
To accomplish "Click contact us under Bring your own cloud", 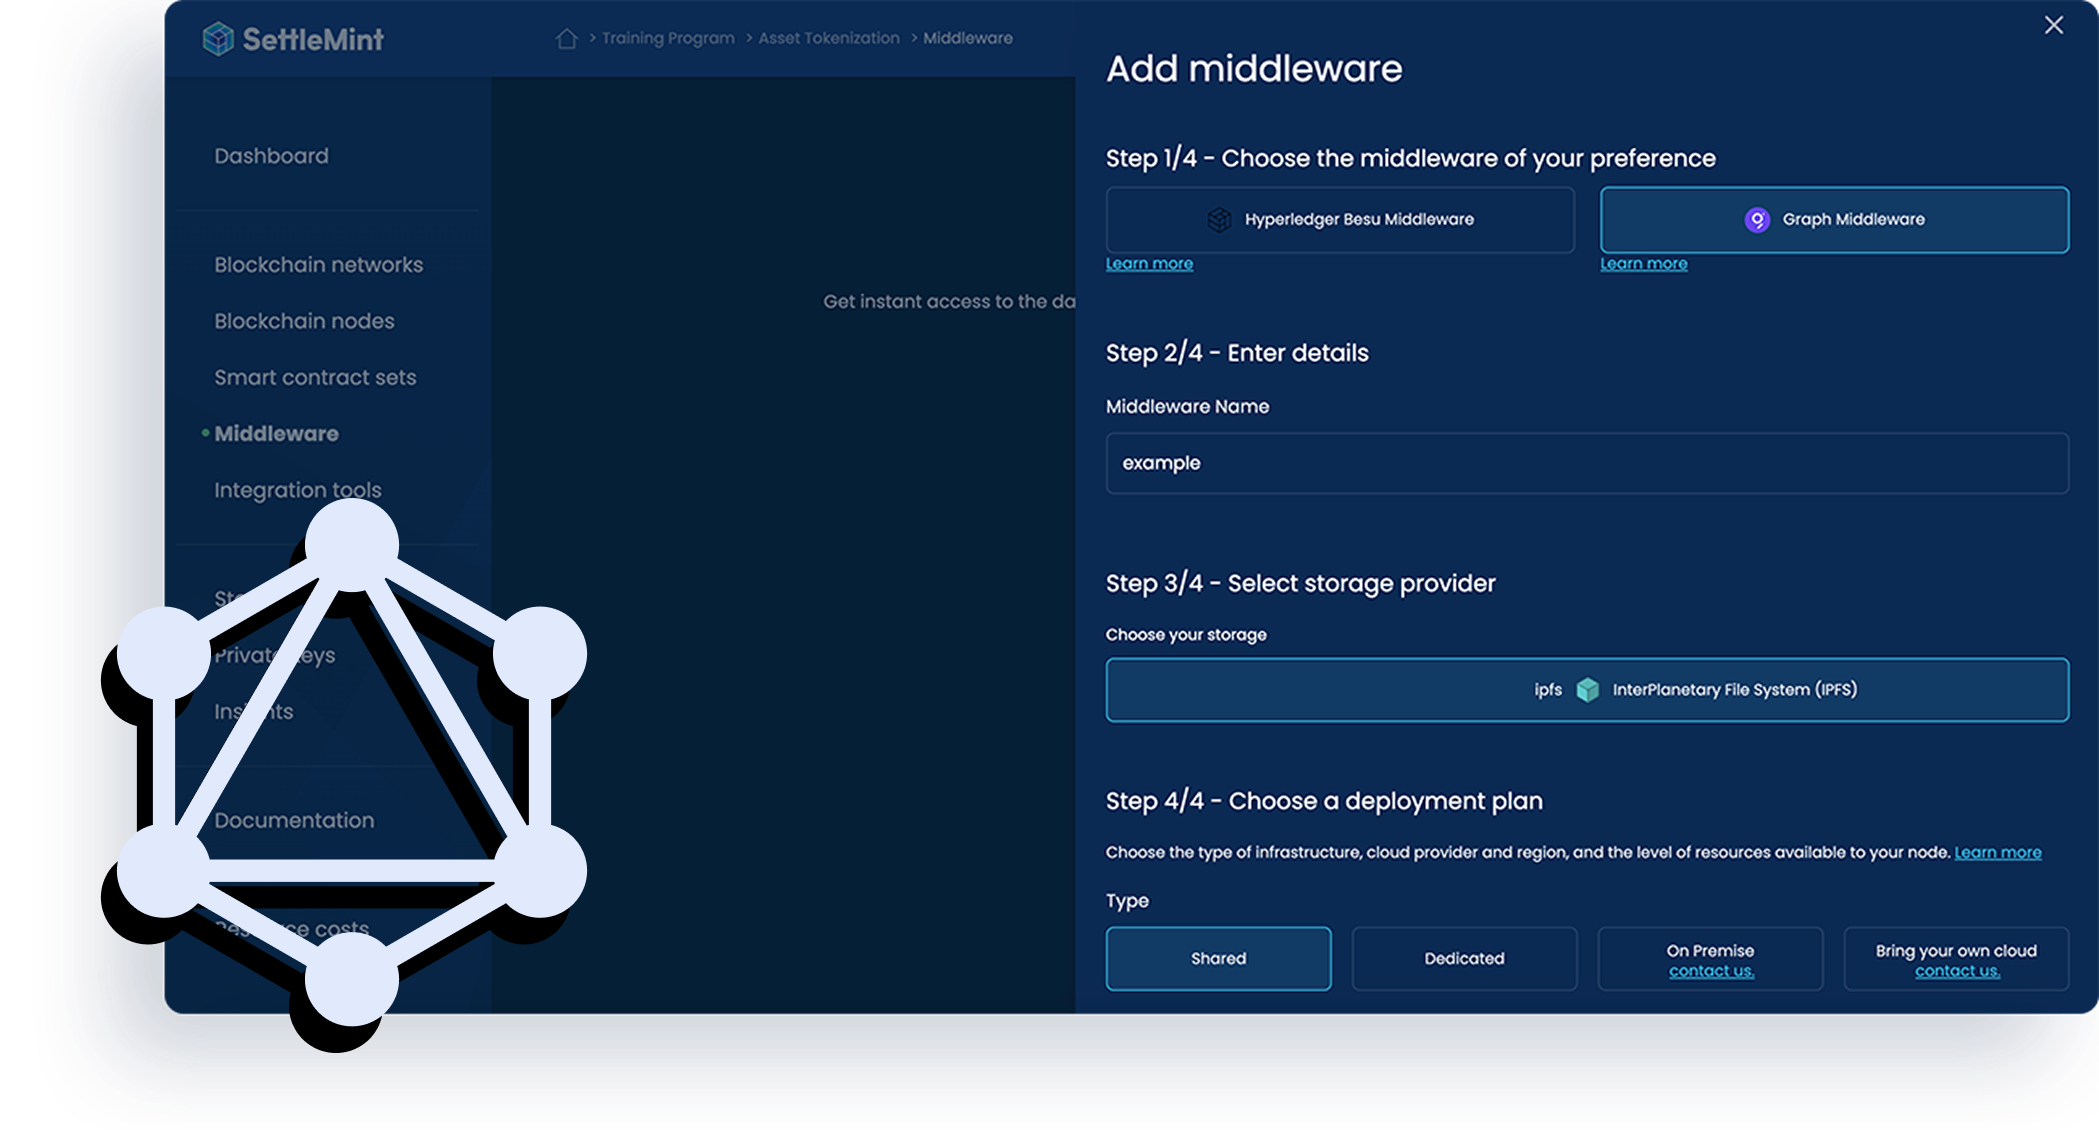I will [1956, 971].
